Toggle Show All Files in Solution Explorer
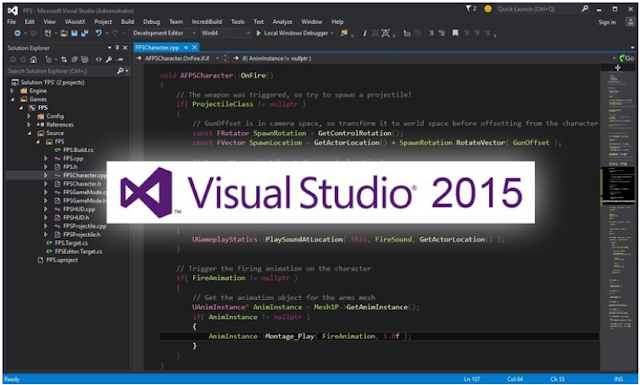The width and height of the screenshot is (640, 385). point(84,60)
